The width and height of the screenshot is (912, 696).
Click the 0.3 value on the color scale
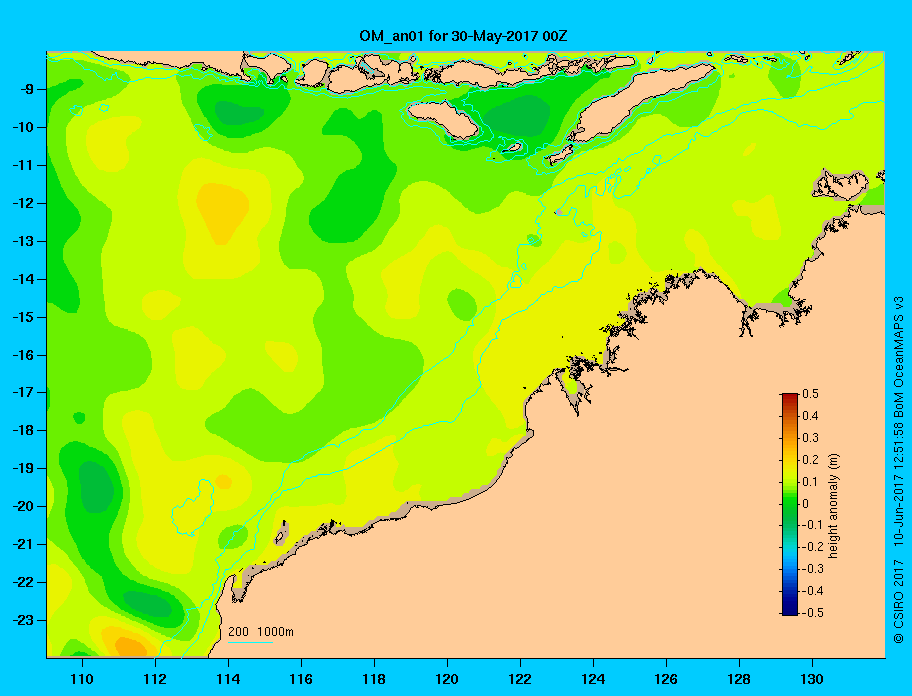pyautogui.click(x=811, y=438)
